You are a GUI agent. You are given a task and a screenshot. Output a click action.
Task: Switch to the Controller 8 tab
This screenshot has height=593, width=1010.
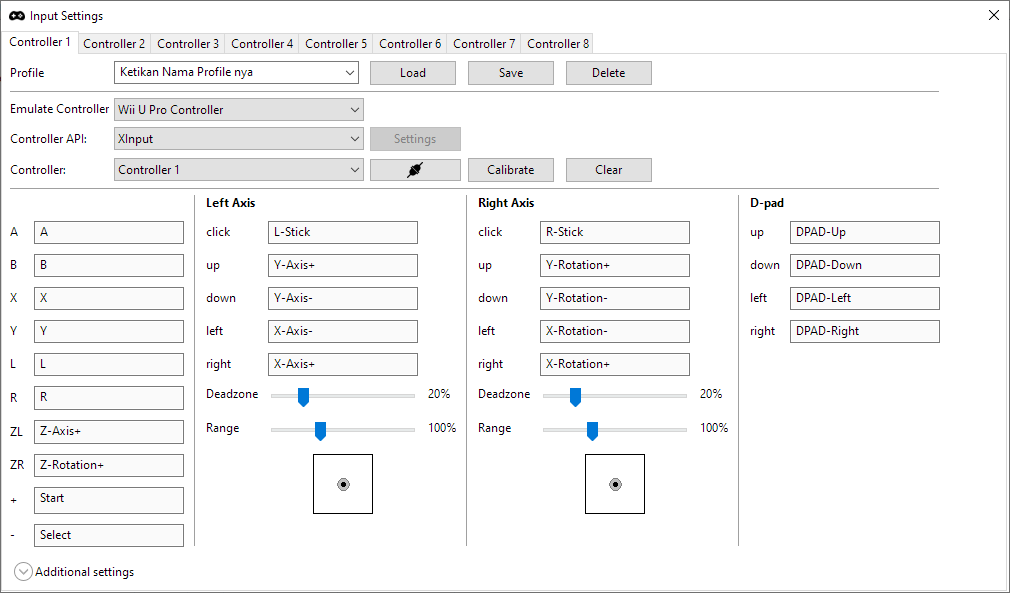(557, 43)
